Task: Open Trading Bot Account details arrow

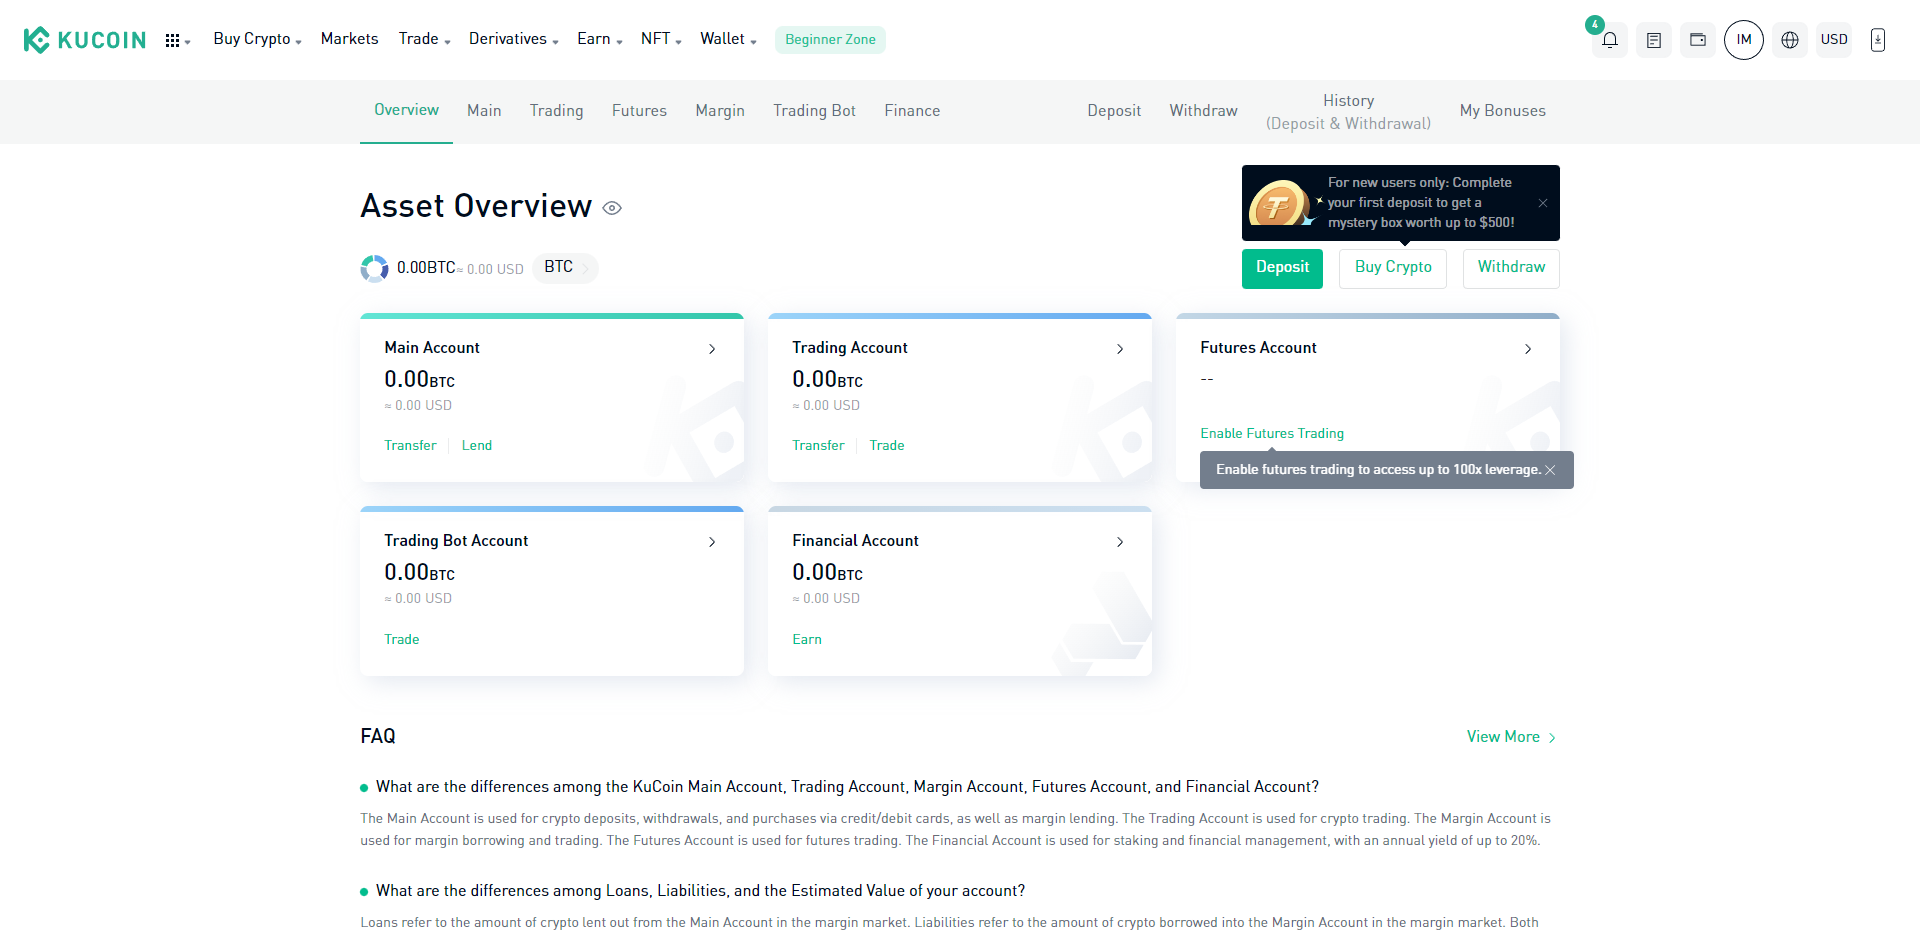Action: point(712,542)
